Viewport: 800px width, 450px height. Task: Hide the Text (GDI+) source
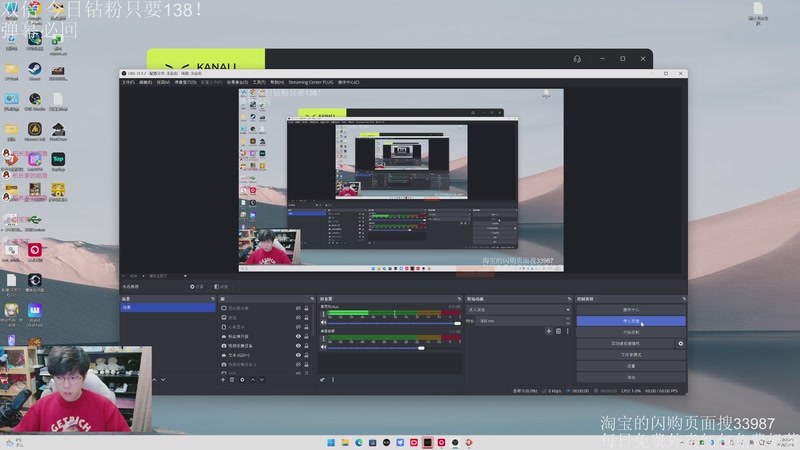[x=298, y=355]
